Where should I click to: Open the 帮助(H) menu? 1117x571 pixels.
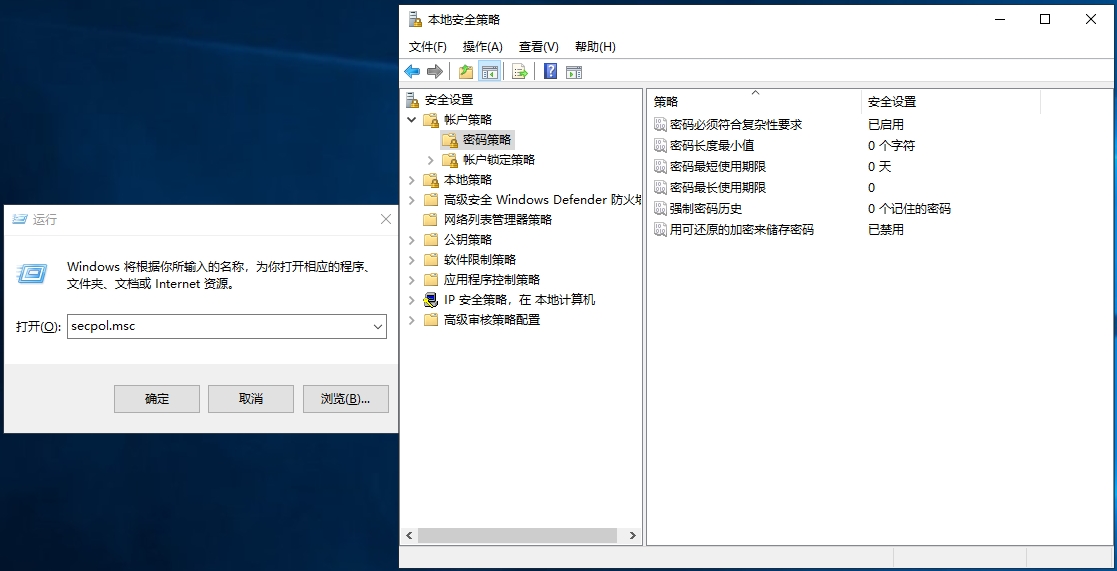pos(595,46)
